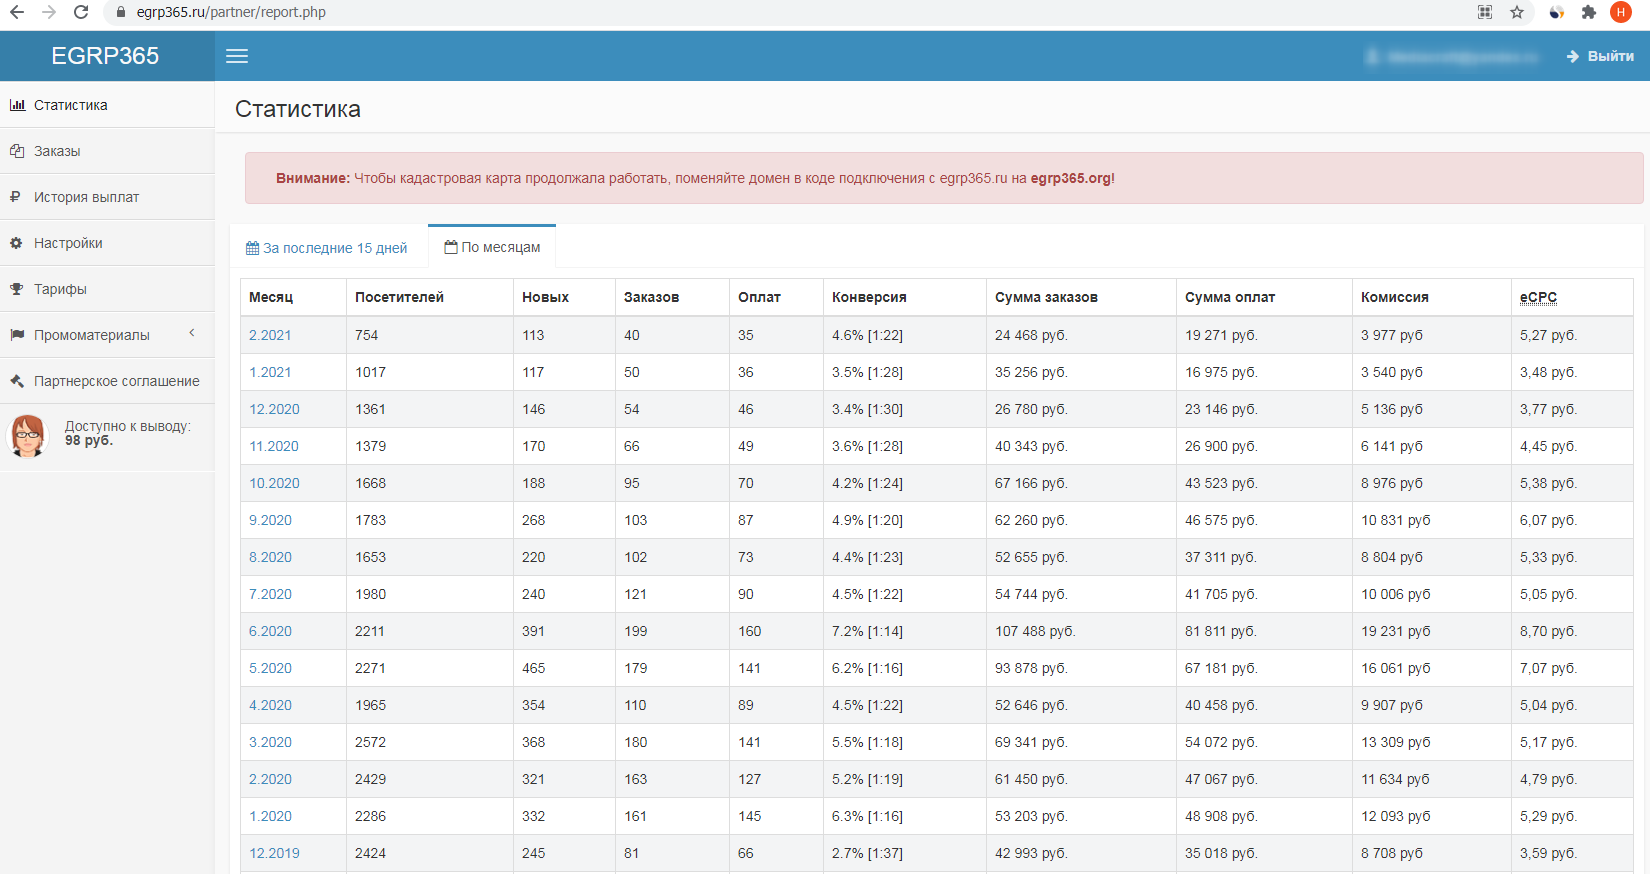Click the QR code icon in address bar
1650x874 pixels.
click(x=1485, y=12)
